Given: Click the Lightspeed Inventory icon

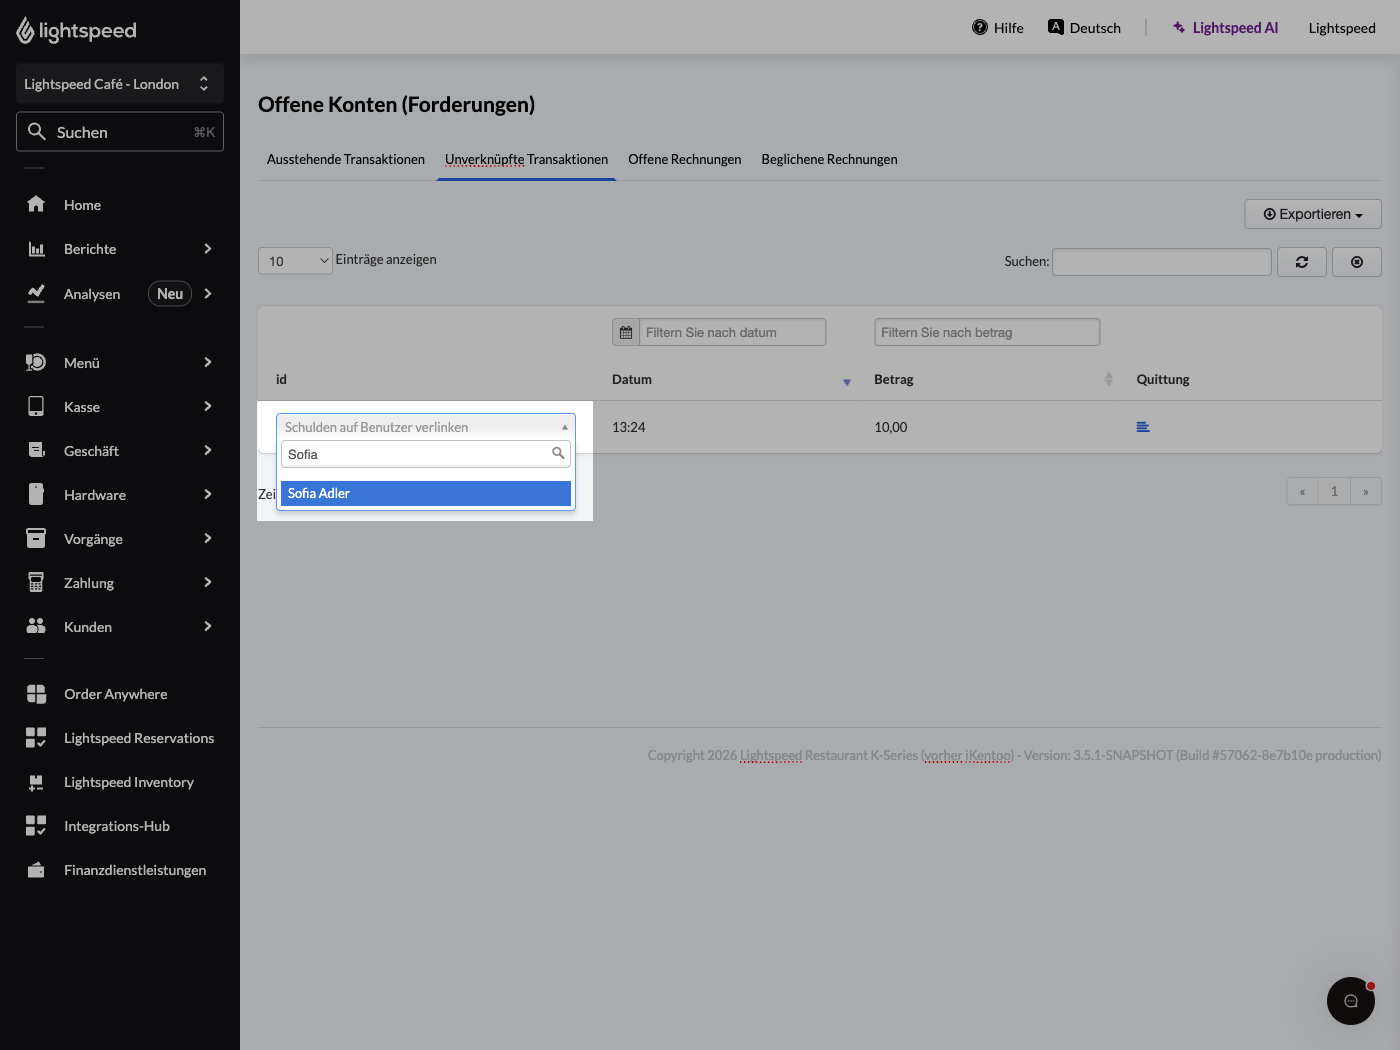Looking at the screenshot, I should tap(36, 782).
